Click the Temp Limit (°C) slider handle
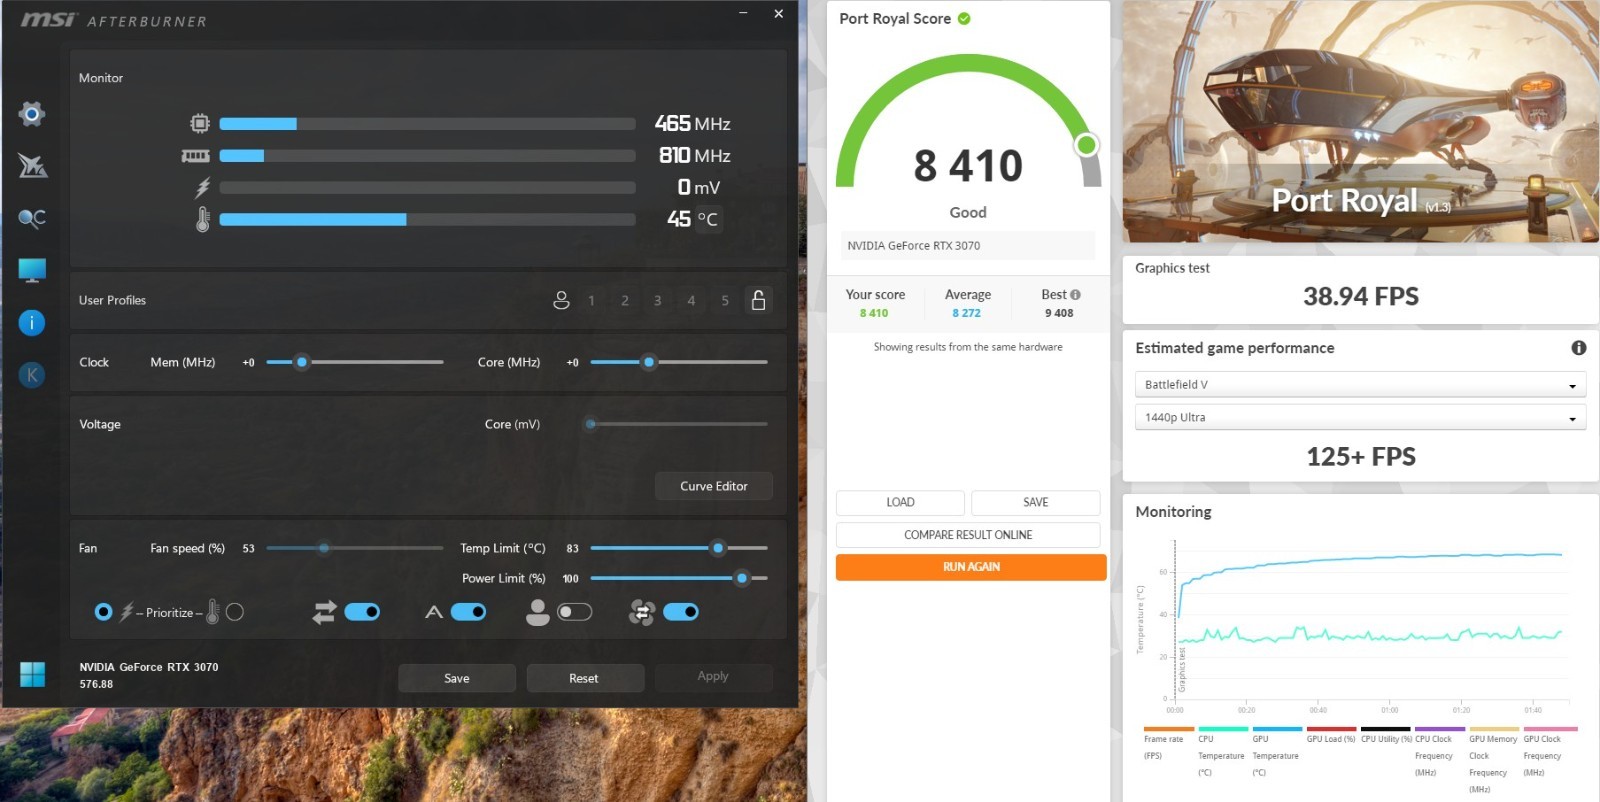 (x=717, y=548)
